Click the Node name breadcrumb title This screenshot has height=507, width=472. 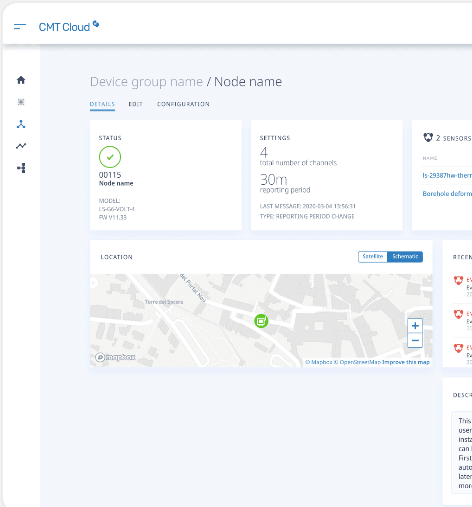click(x=248, y=82)
